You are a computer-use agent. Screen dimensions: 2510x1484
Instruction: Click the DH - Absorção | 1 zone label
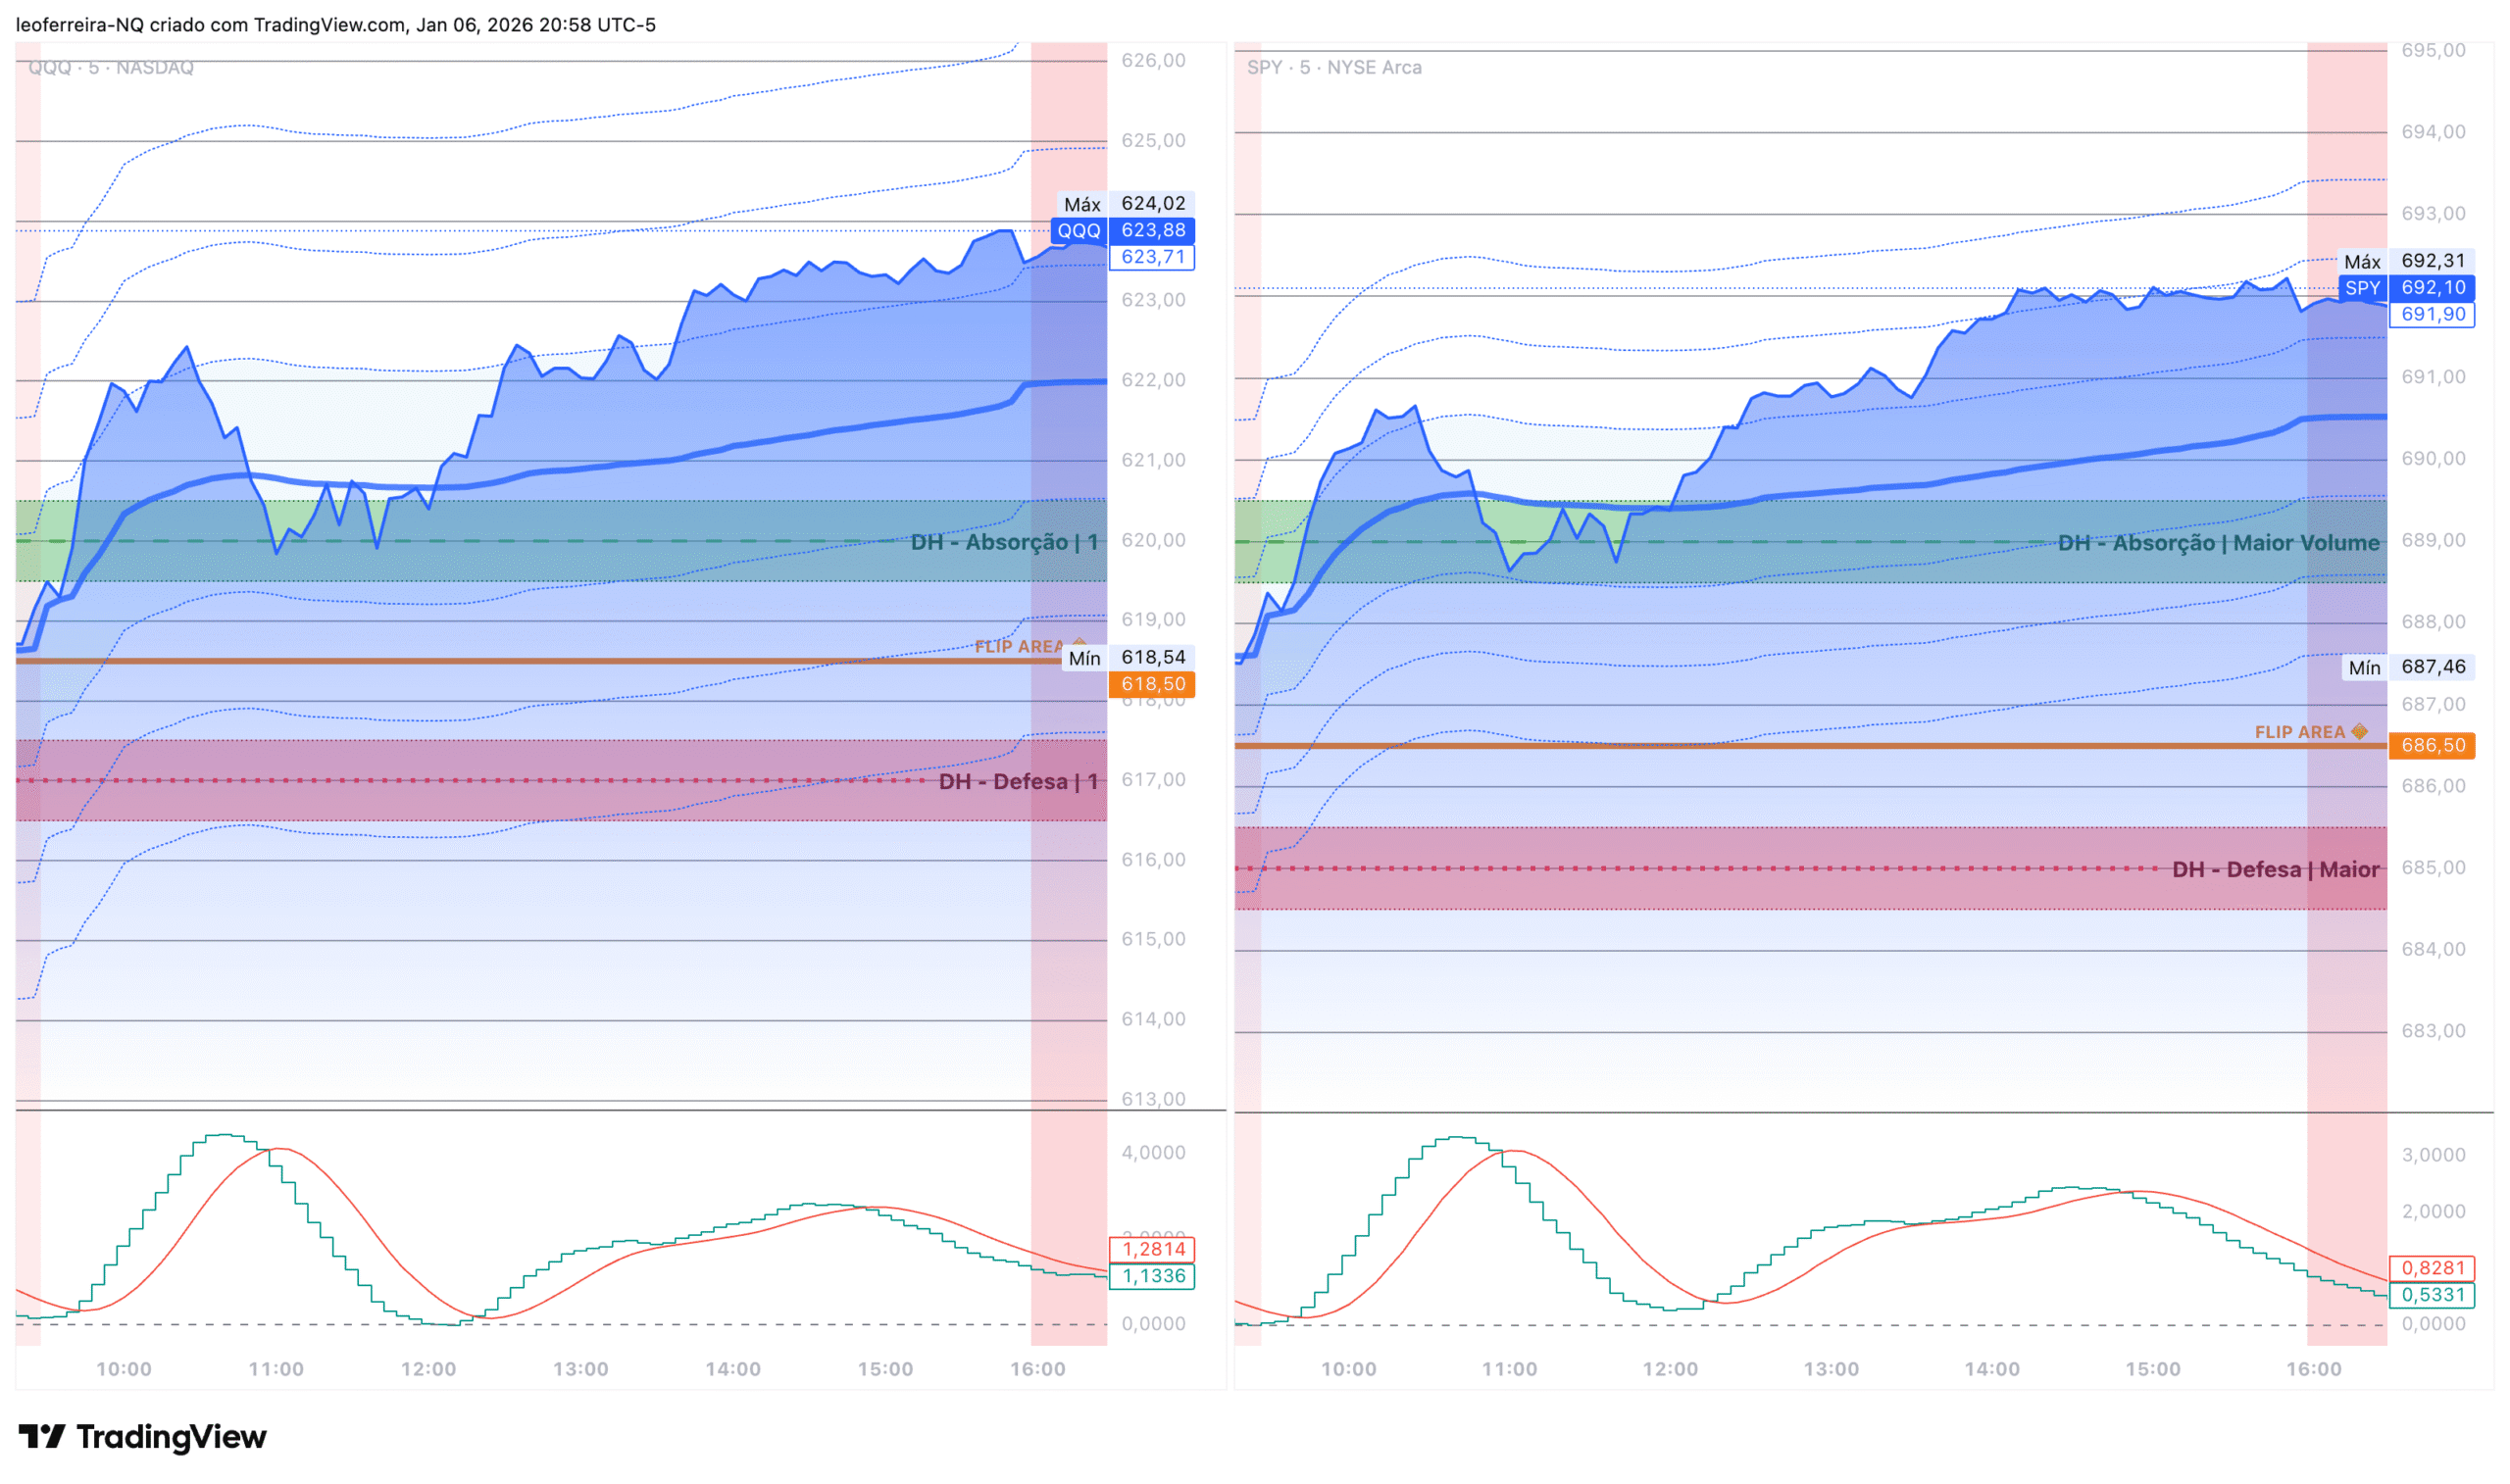coord(1004,542)
